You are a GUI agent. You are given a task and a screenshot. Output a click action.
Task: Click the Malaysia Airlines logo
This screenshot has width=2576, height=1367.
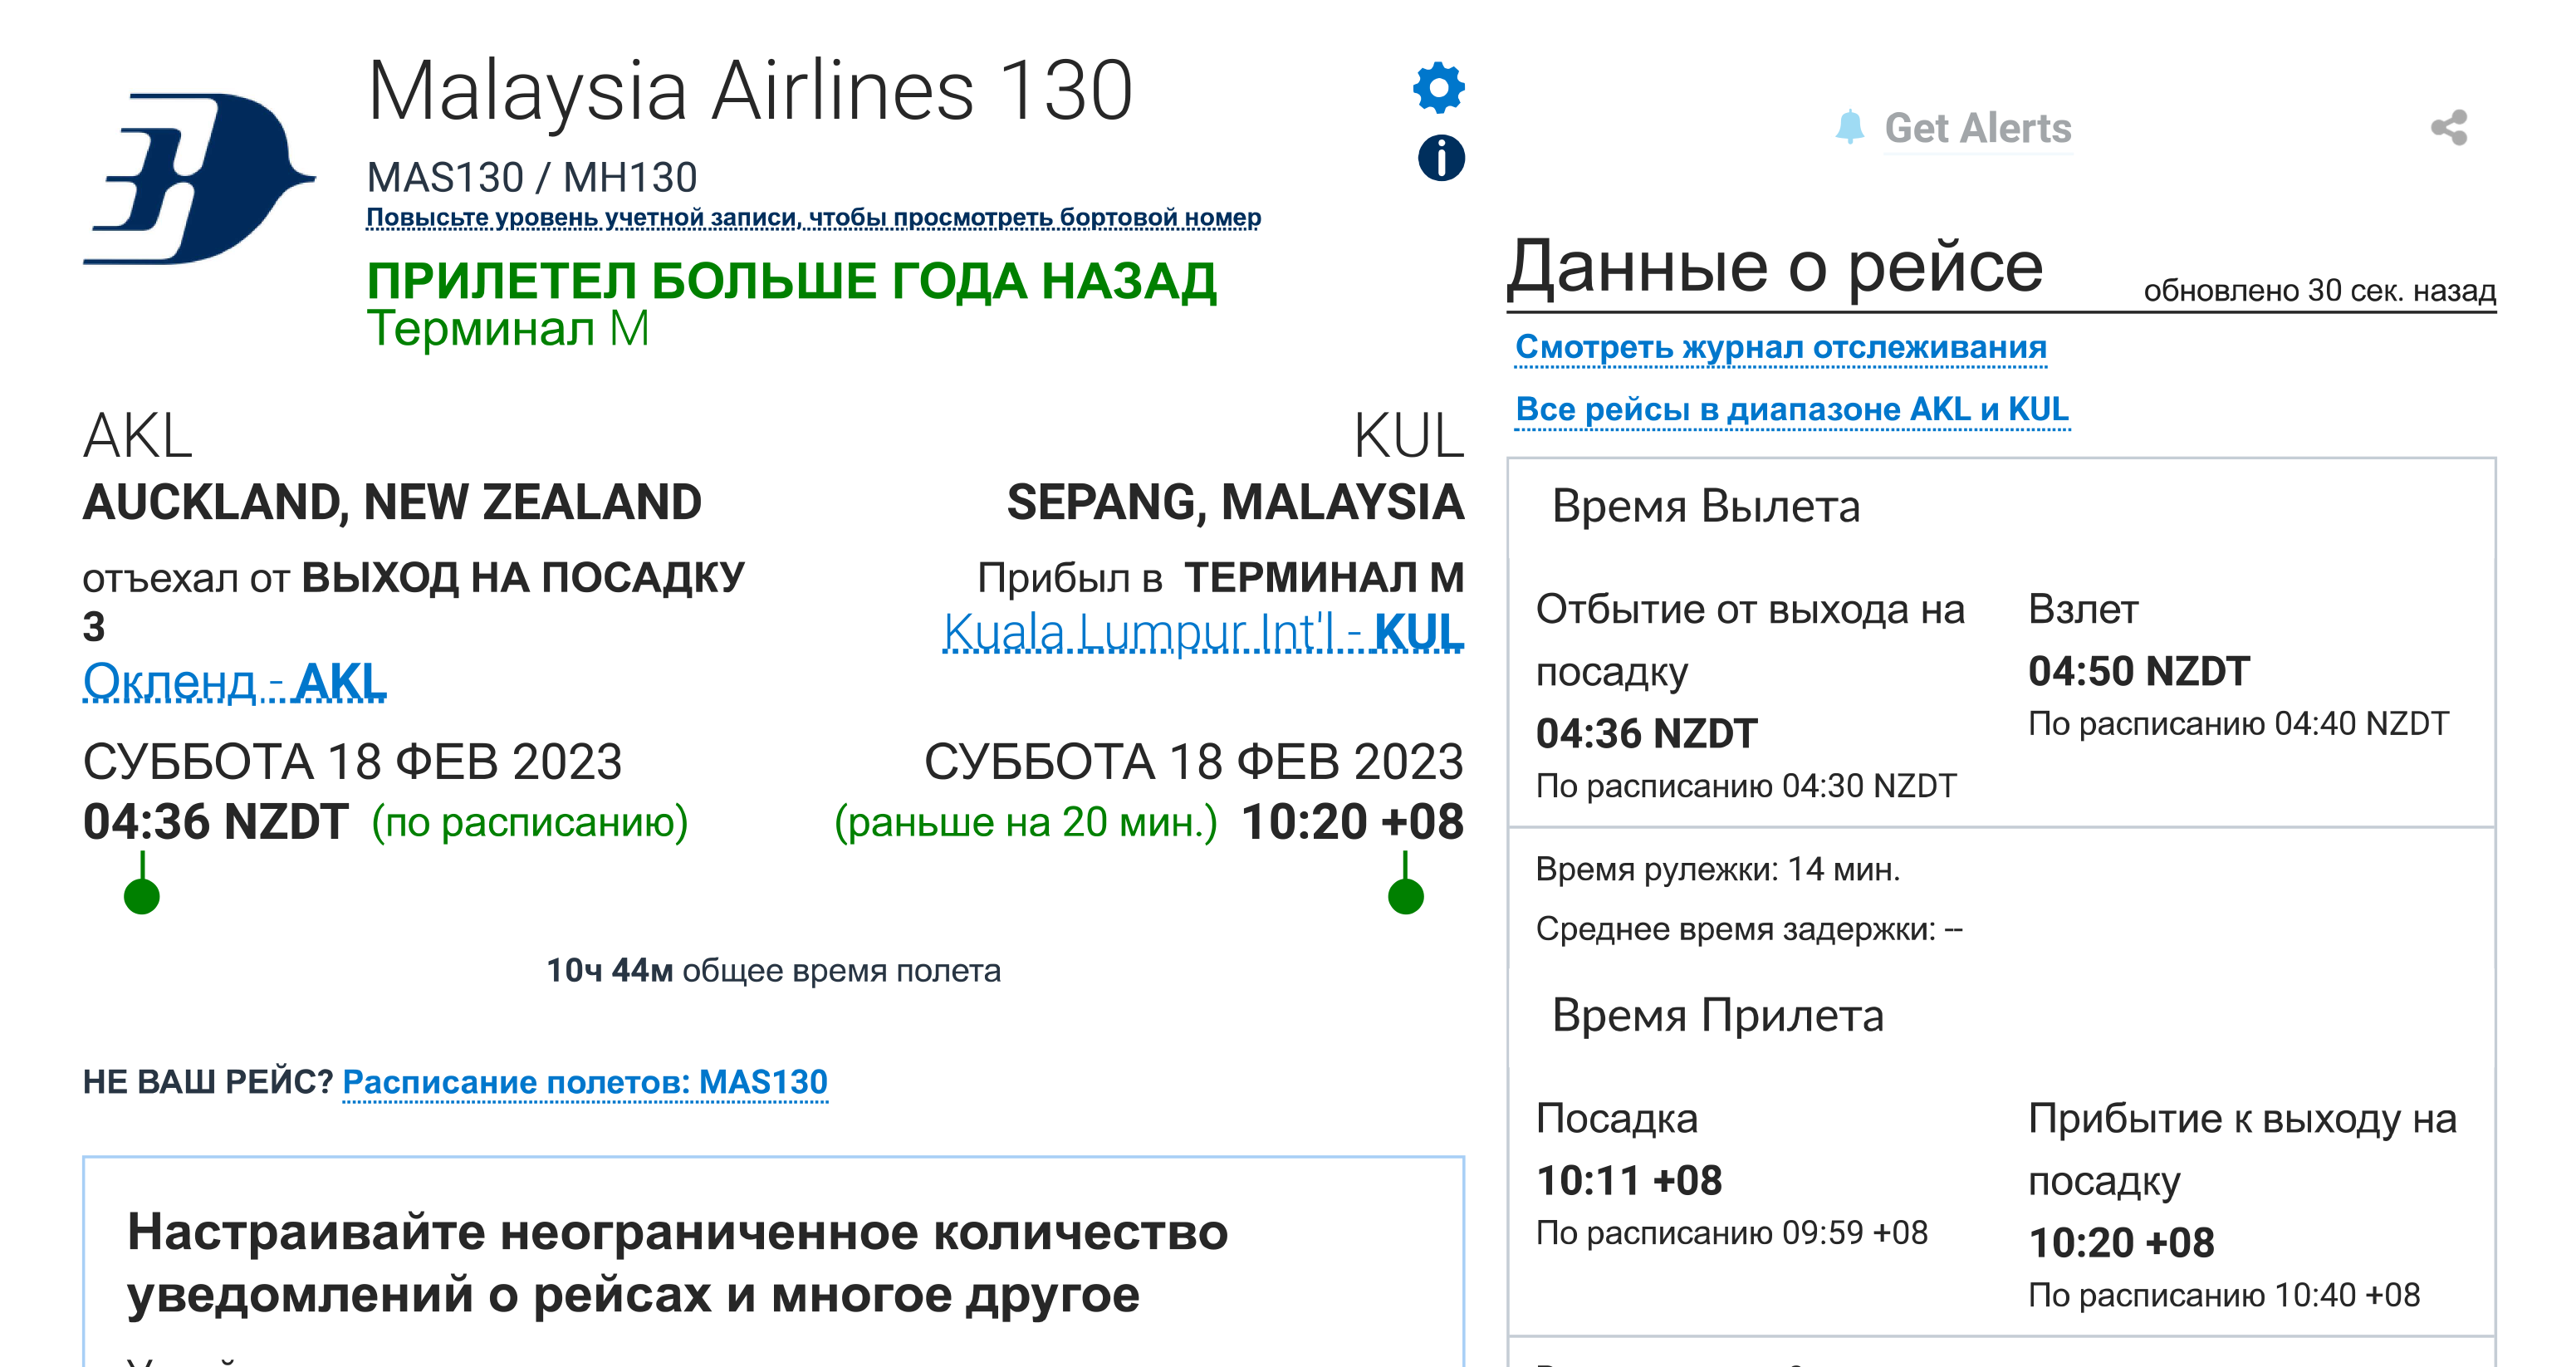click(199, 179)
